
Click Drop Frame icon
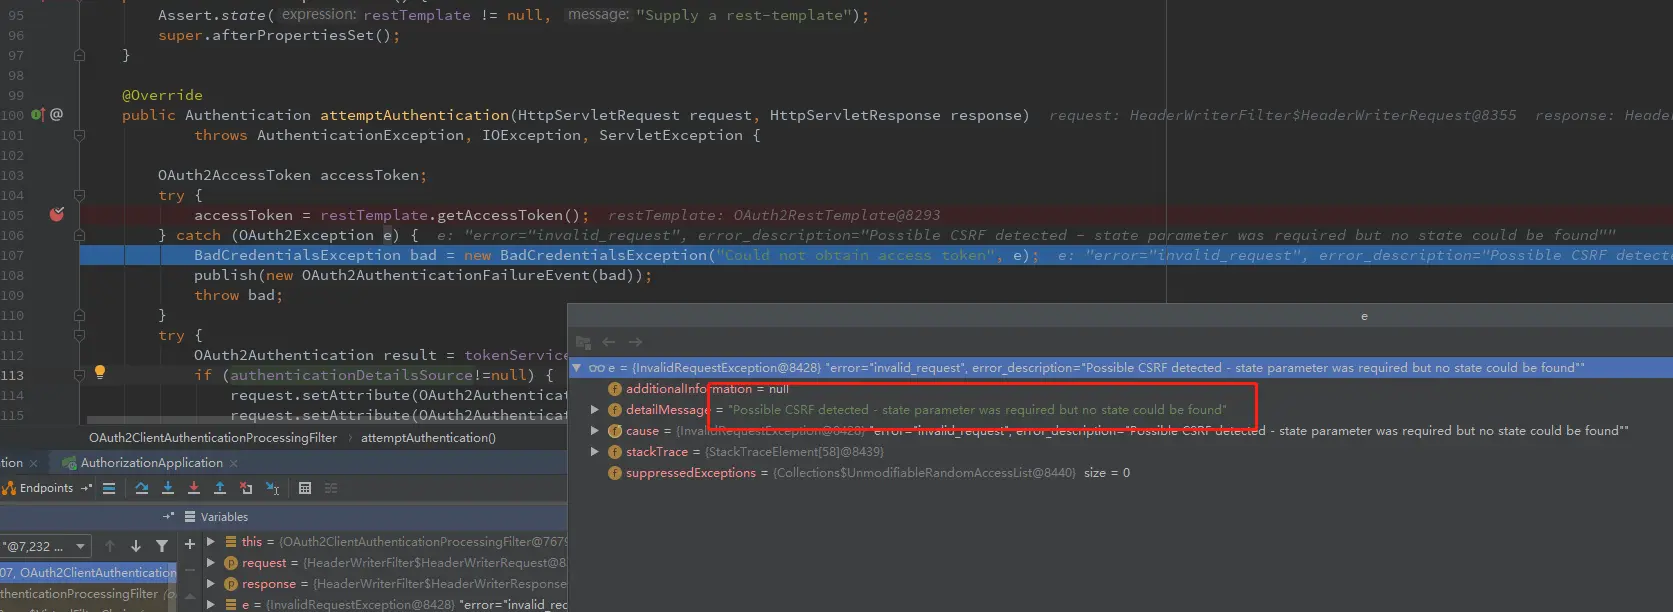tap(246, 488)
